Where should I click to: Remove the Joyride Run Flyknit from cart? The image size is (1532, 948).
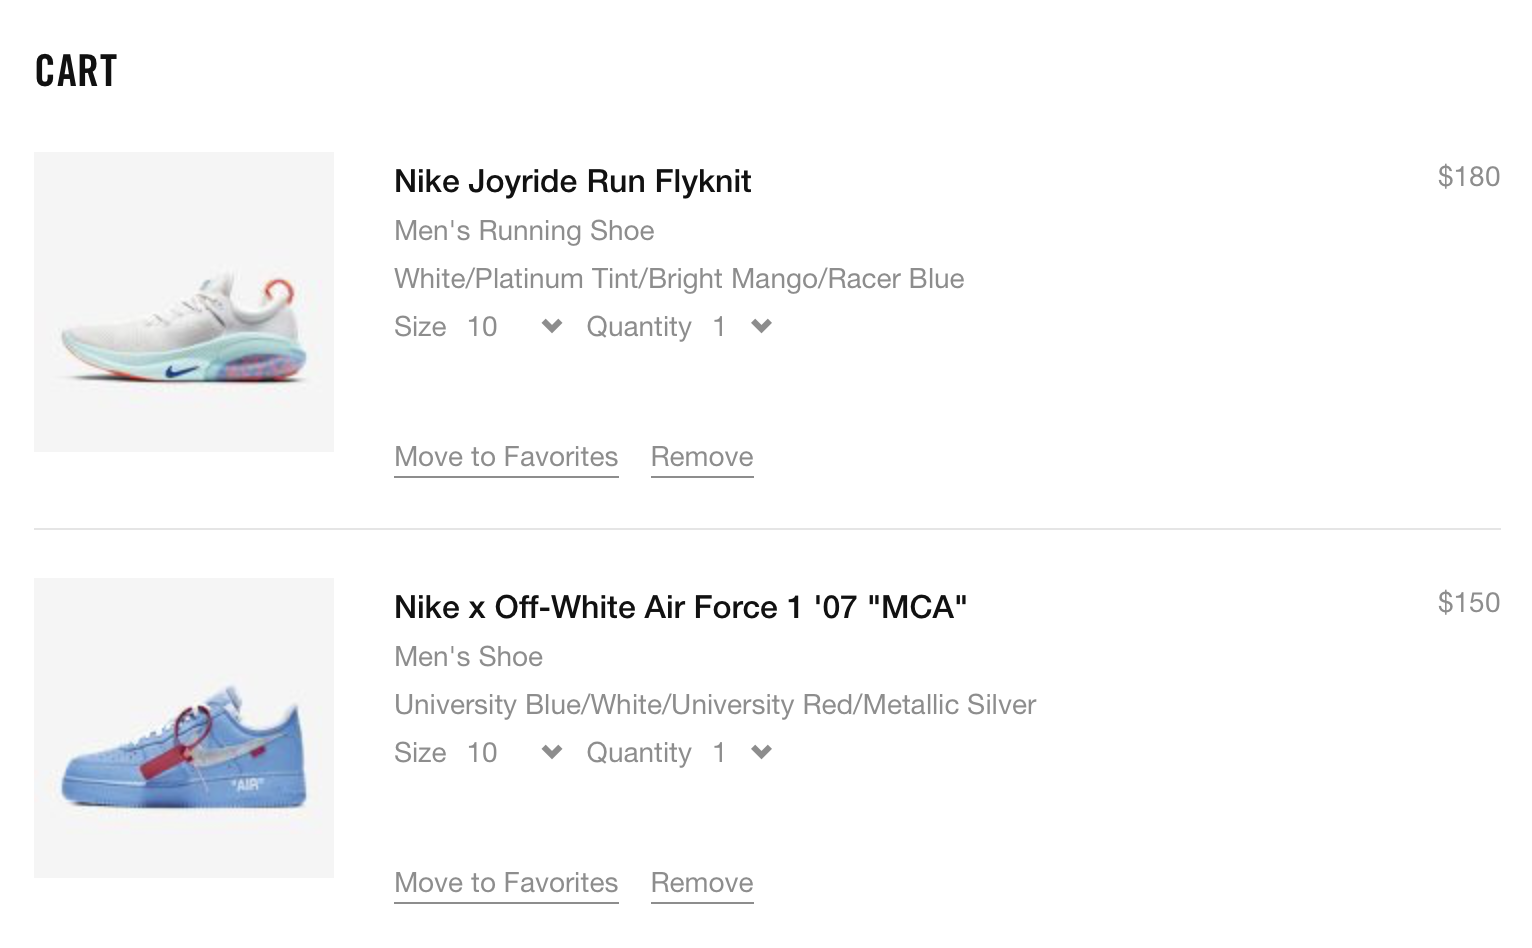[x=702, y=457]
